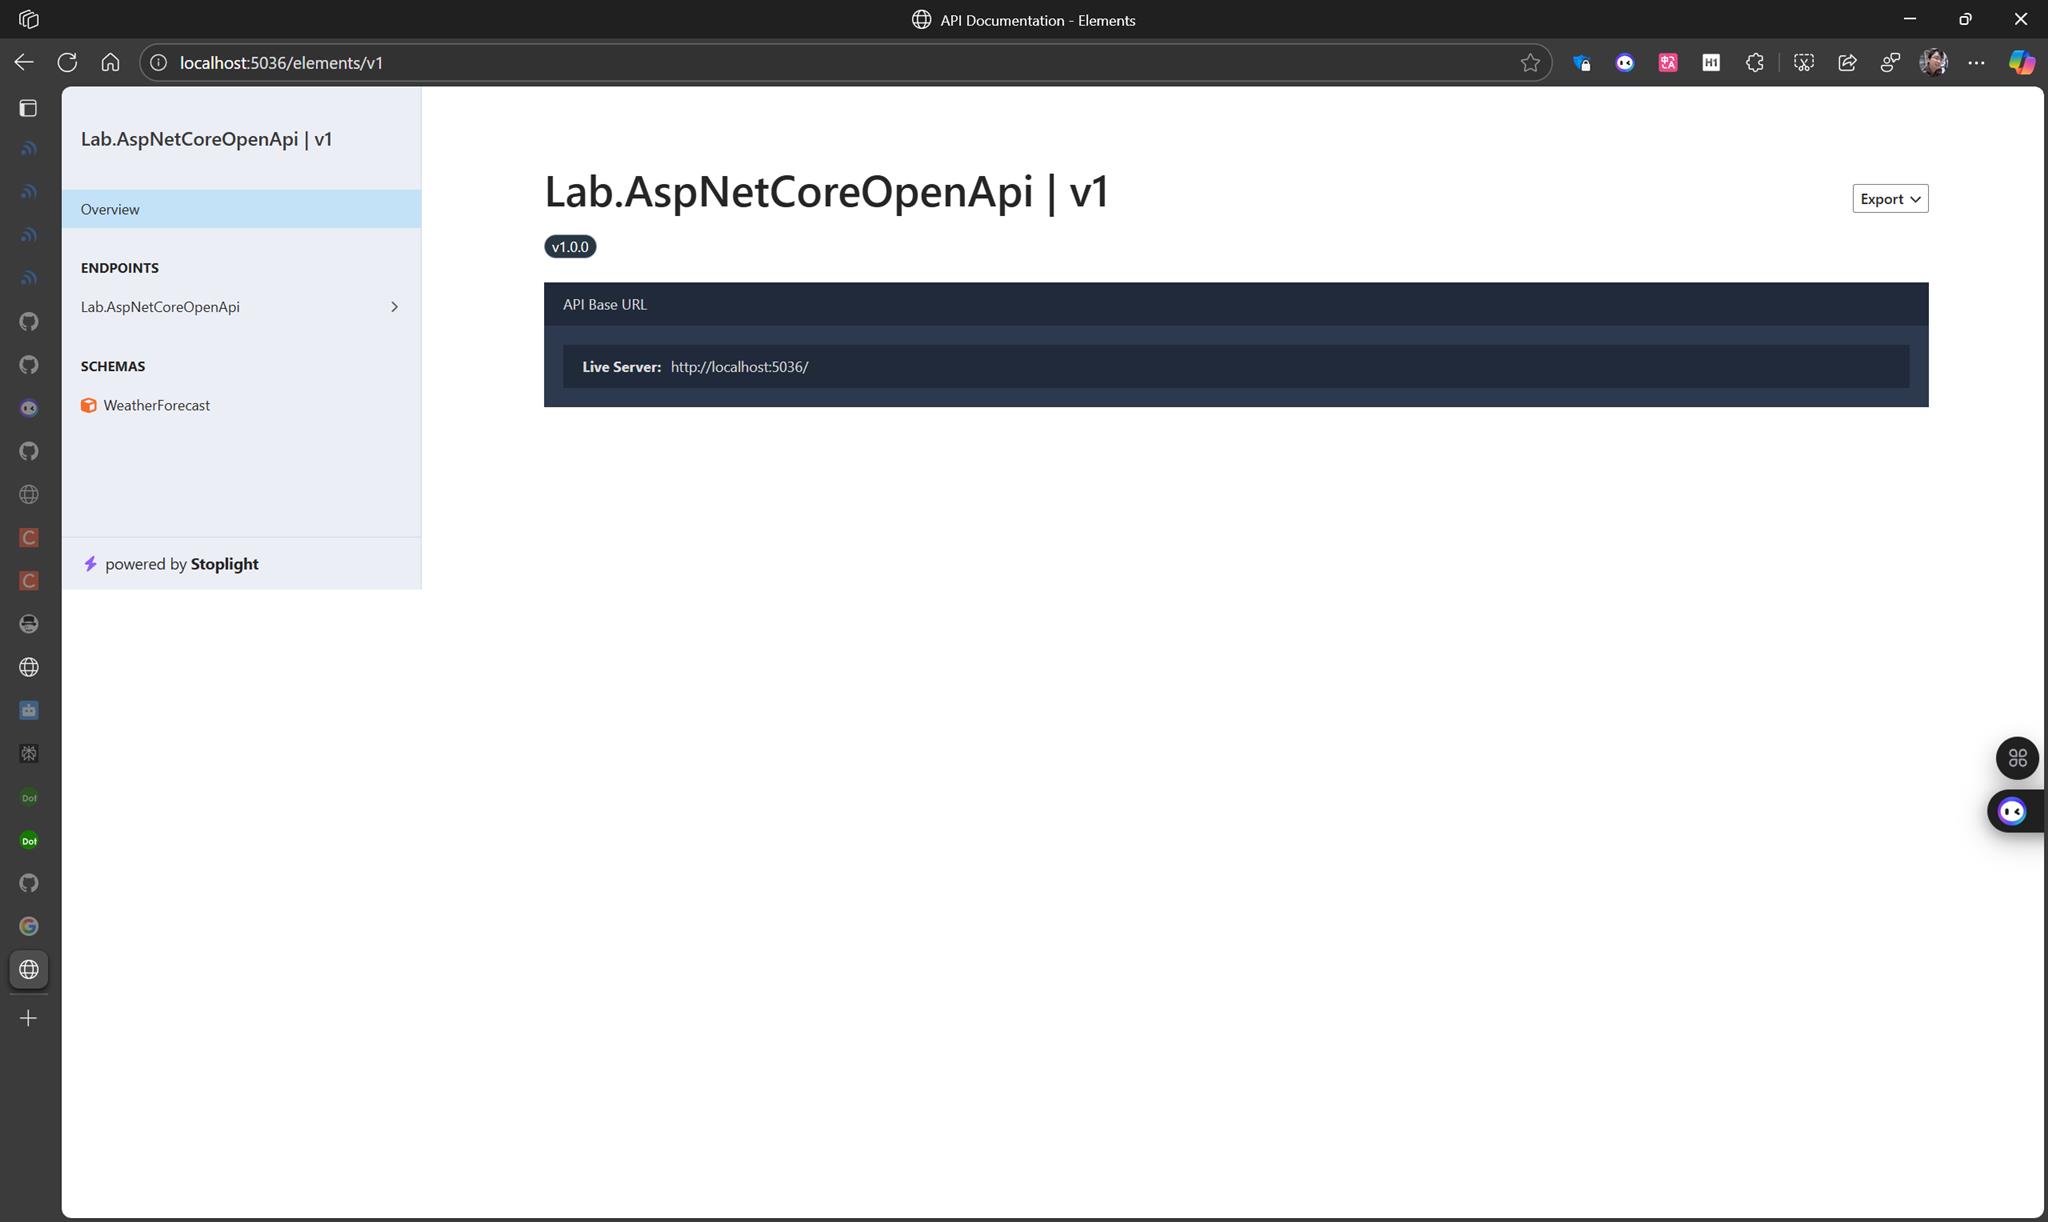This screenshot has height=1222, width=2048.
Task: View site information icon
Action: click(158, 63)
